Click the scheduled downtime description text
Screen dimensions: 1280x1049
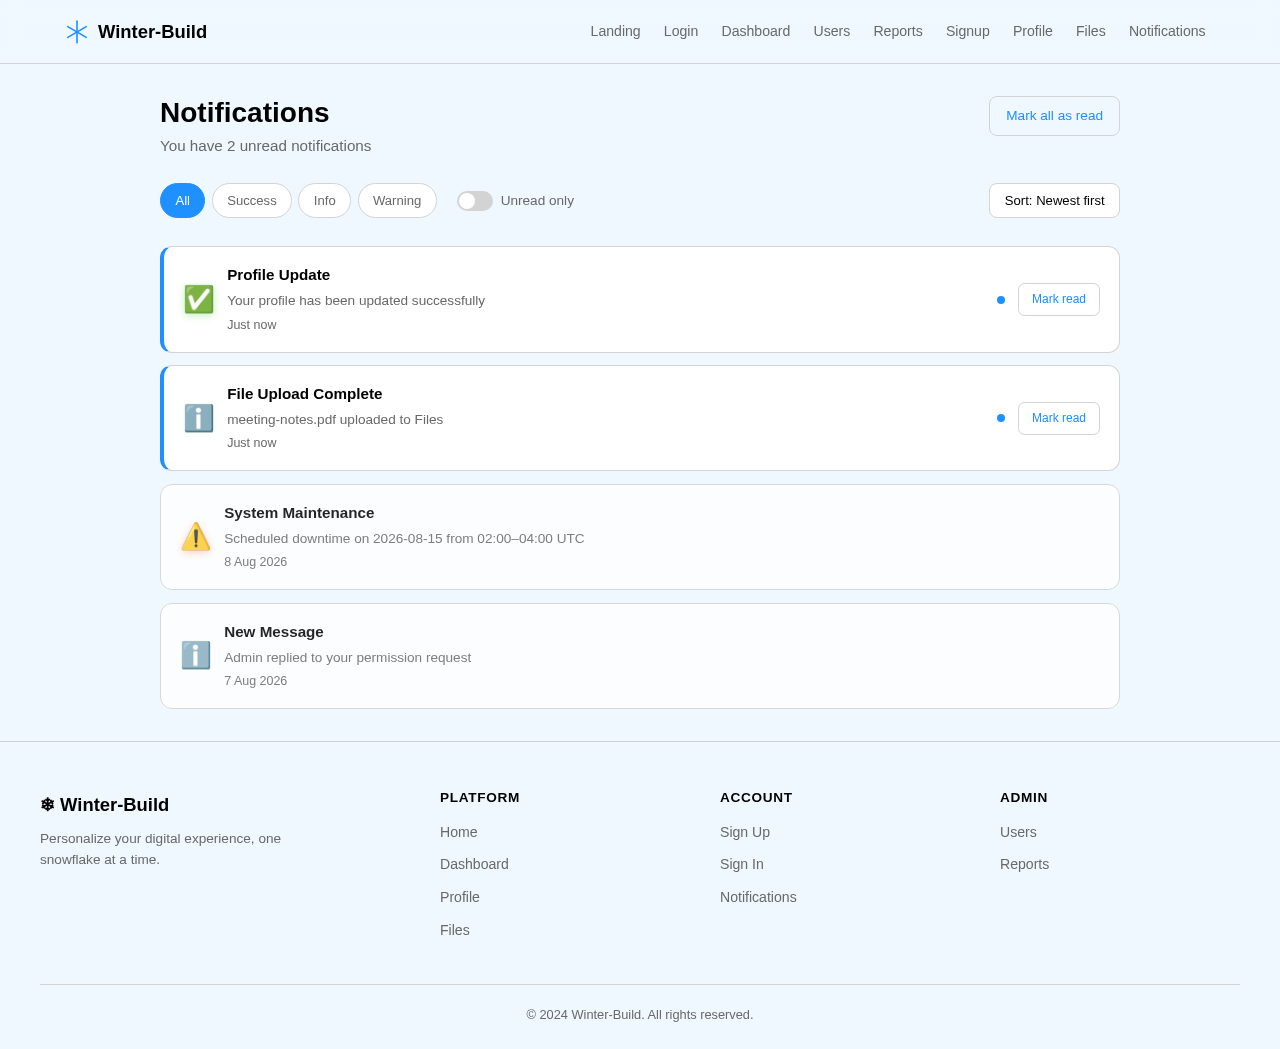[x=404, y=539]
